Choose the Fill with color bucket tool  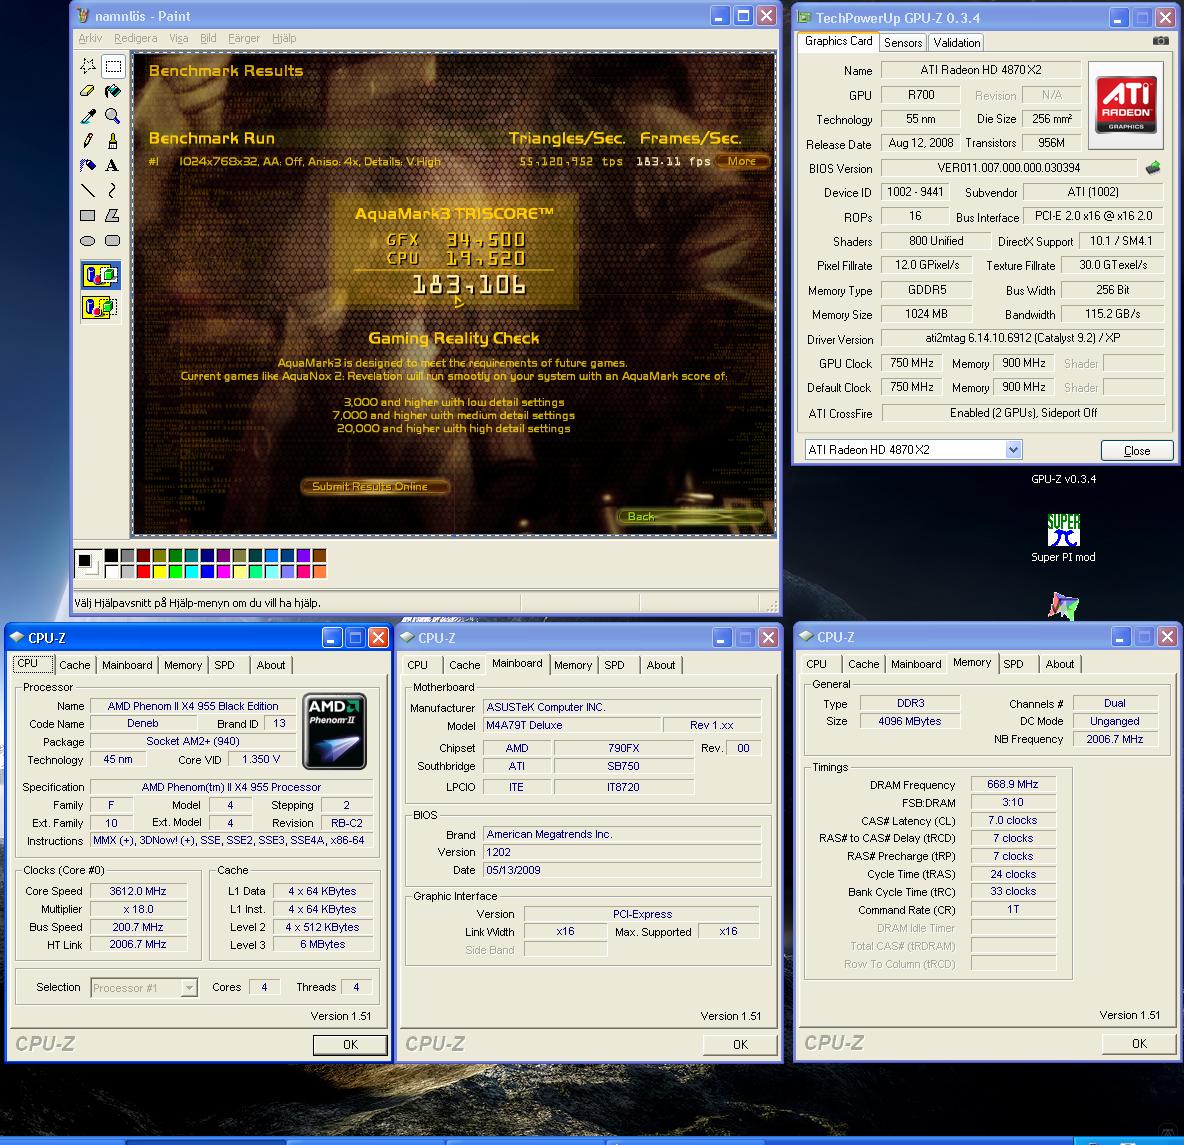click(113, 91)
